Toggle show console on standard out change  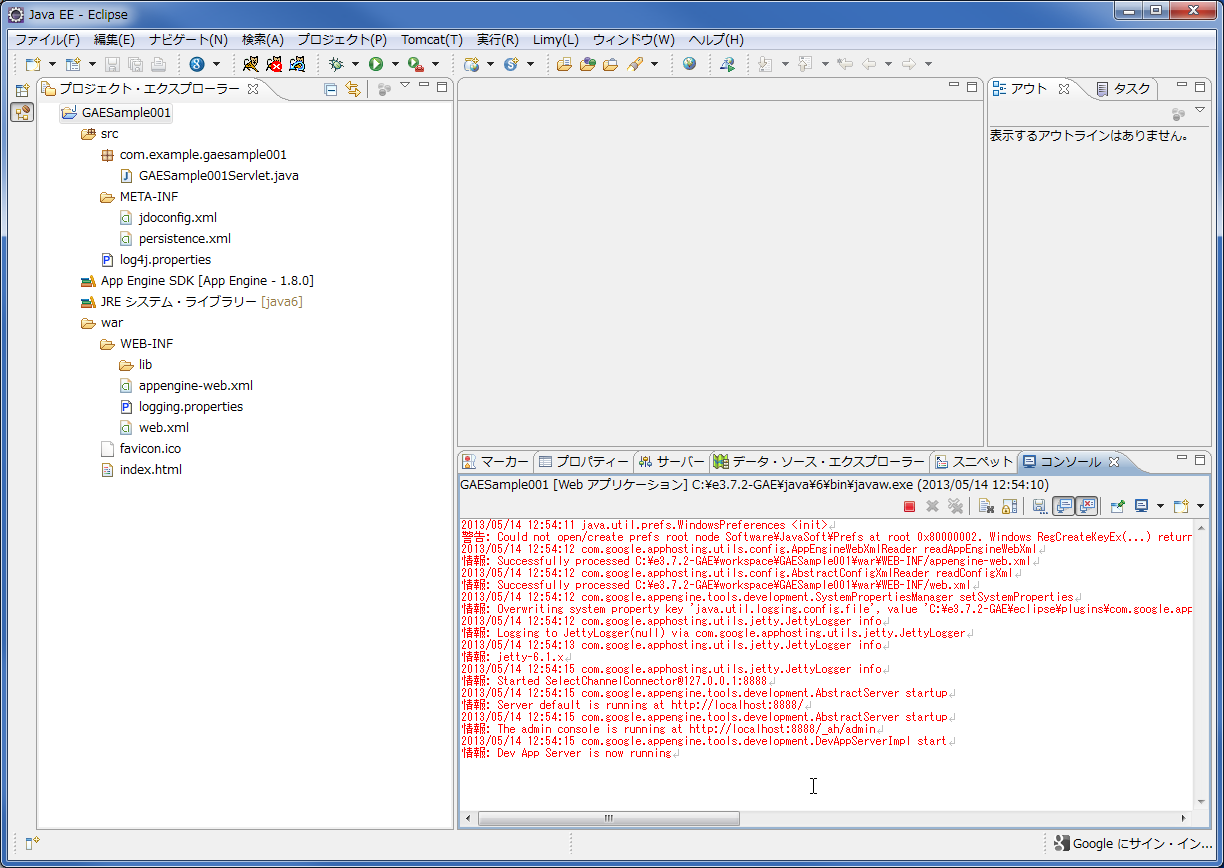coord(1063,507)
